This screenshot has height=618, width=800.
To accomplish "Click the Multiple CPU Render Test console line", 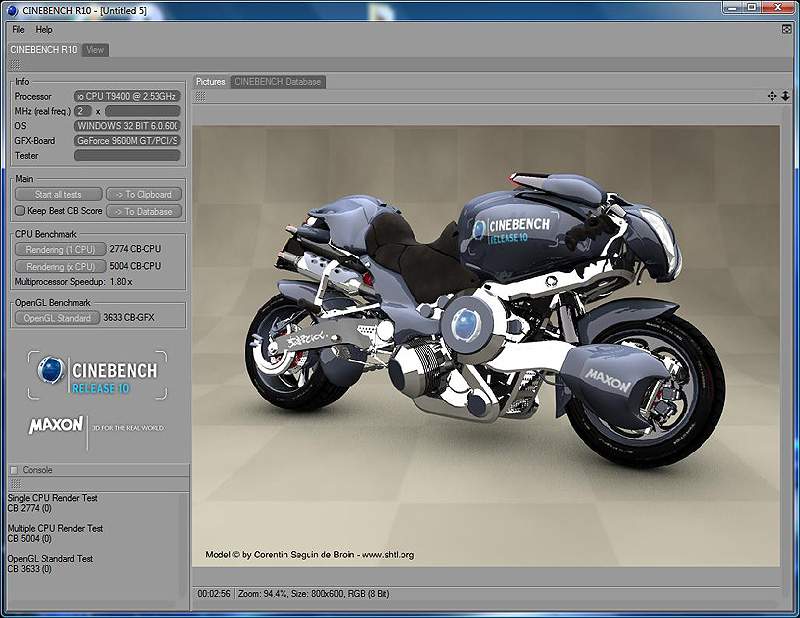I will pyautogui.click(x=55, y=528).
